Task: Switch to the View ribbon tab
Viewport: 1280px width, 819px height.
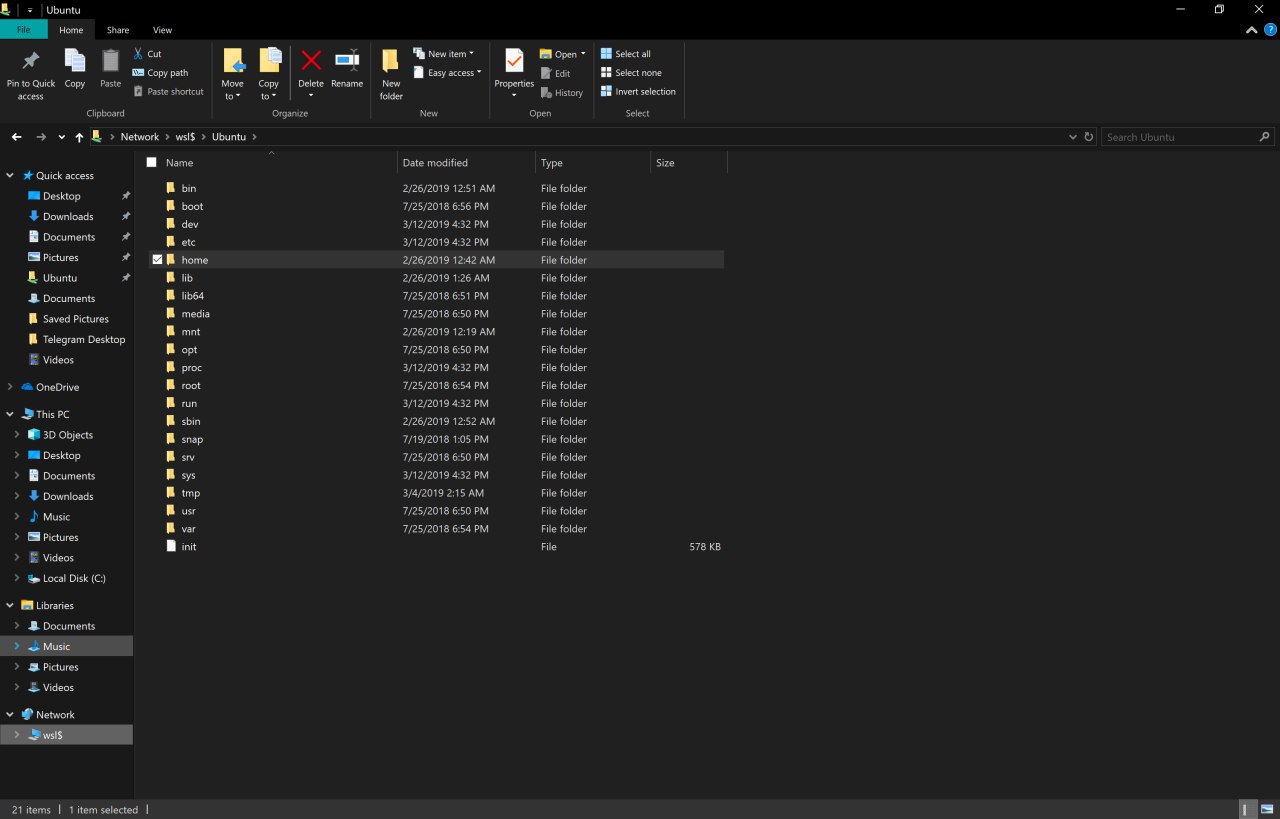Action: click(x=162, y=30)
